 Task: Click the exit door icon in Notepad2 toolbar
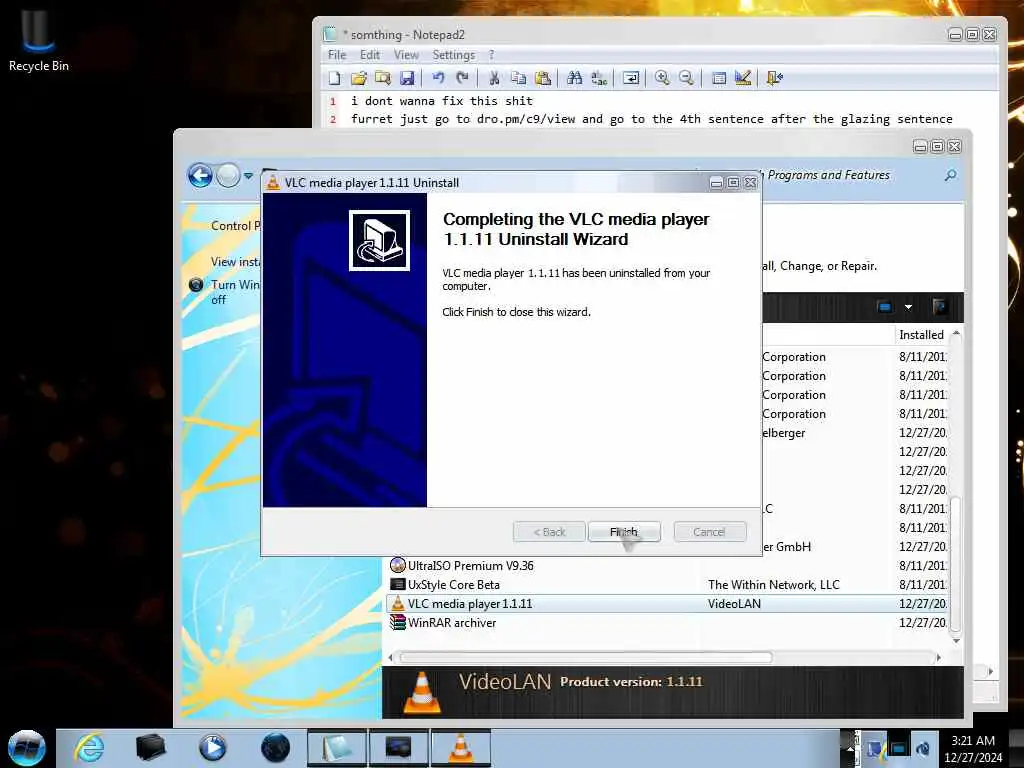(775, 78)
